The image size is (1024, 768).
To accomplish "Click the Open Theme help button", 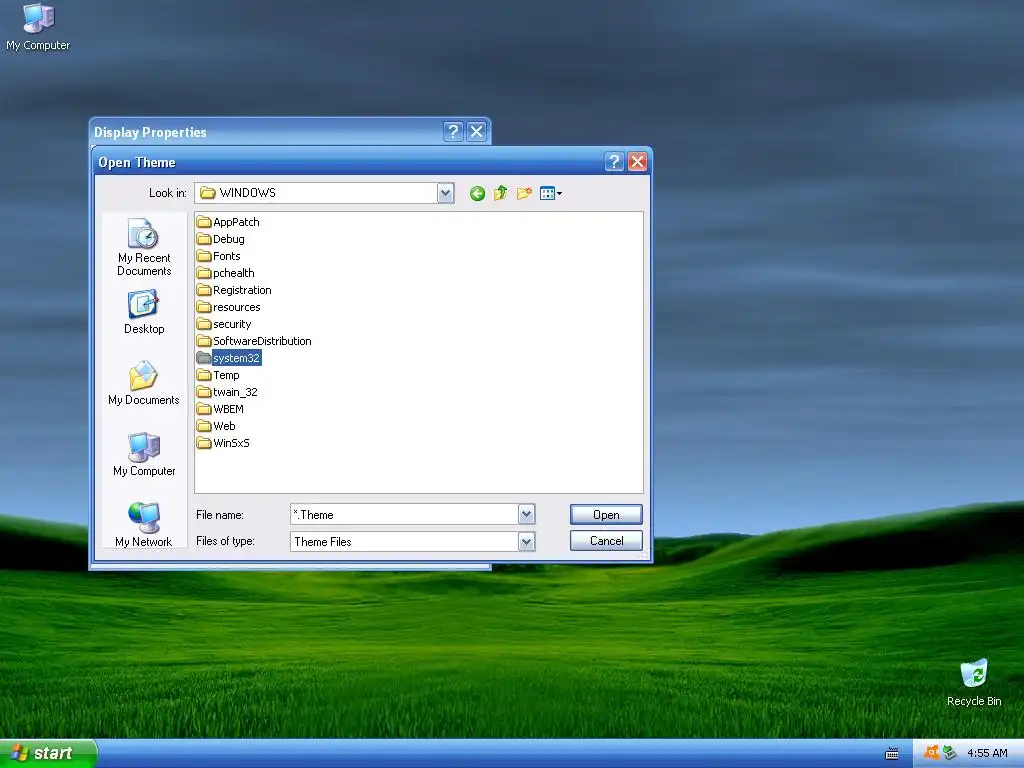I will (614, 161).
